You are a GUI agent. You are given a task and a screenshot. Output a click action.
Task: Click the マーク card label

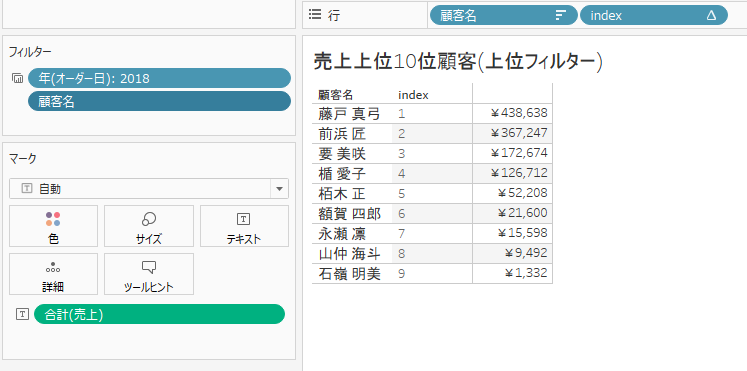point(22,159)
